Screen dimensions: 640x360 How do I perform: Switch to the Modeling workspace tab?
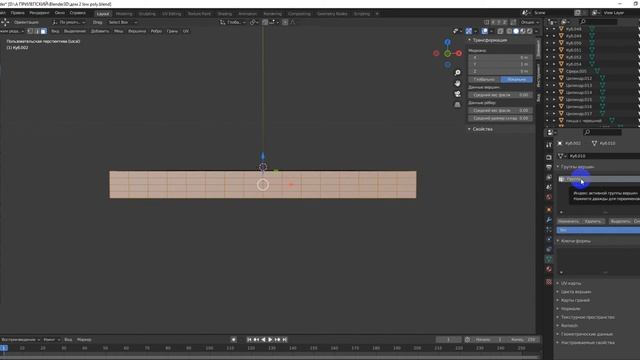(124, 13)
